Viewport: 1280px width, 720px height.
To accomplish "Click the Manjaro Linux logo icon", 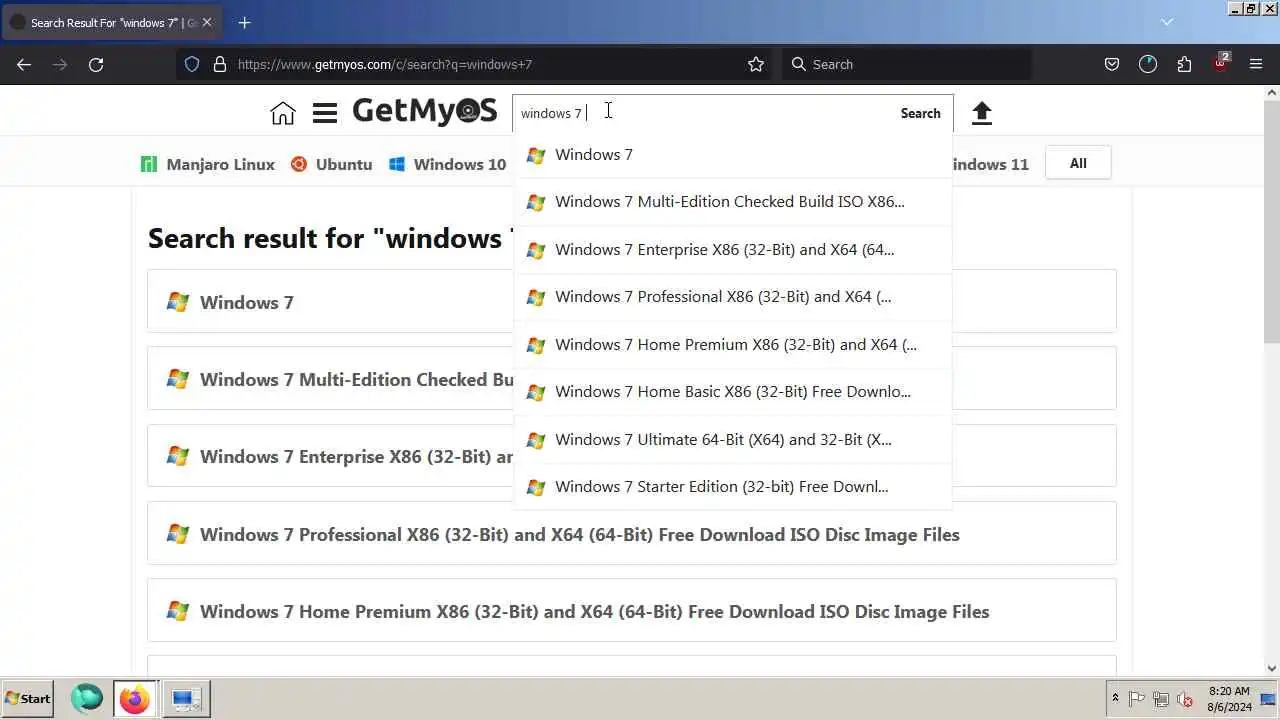I will point(149,164).
